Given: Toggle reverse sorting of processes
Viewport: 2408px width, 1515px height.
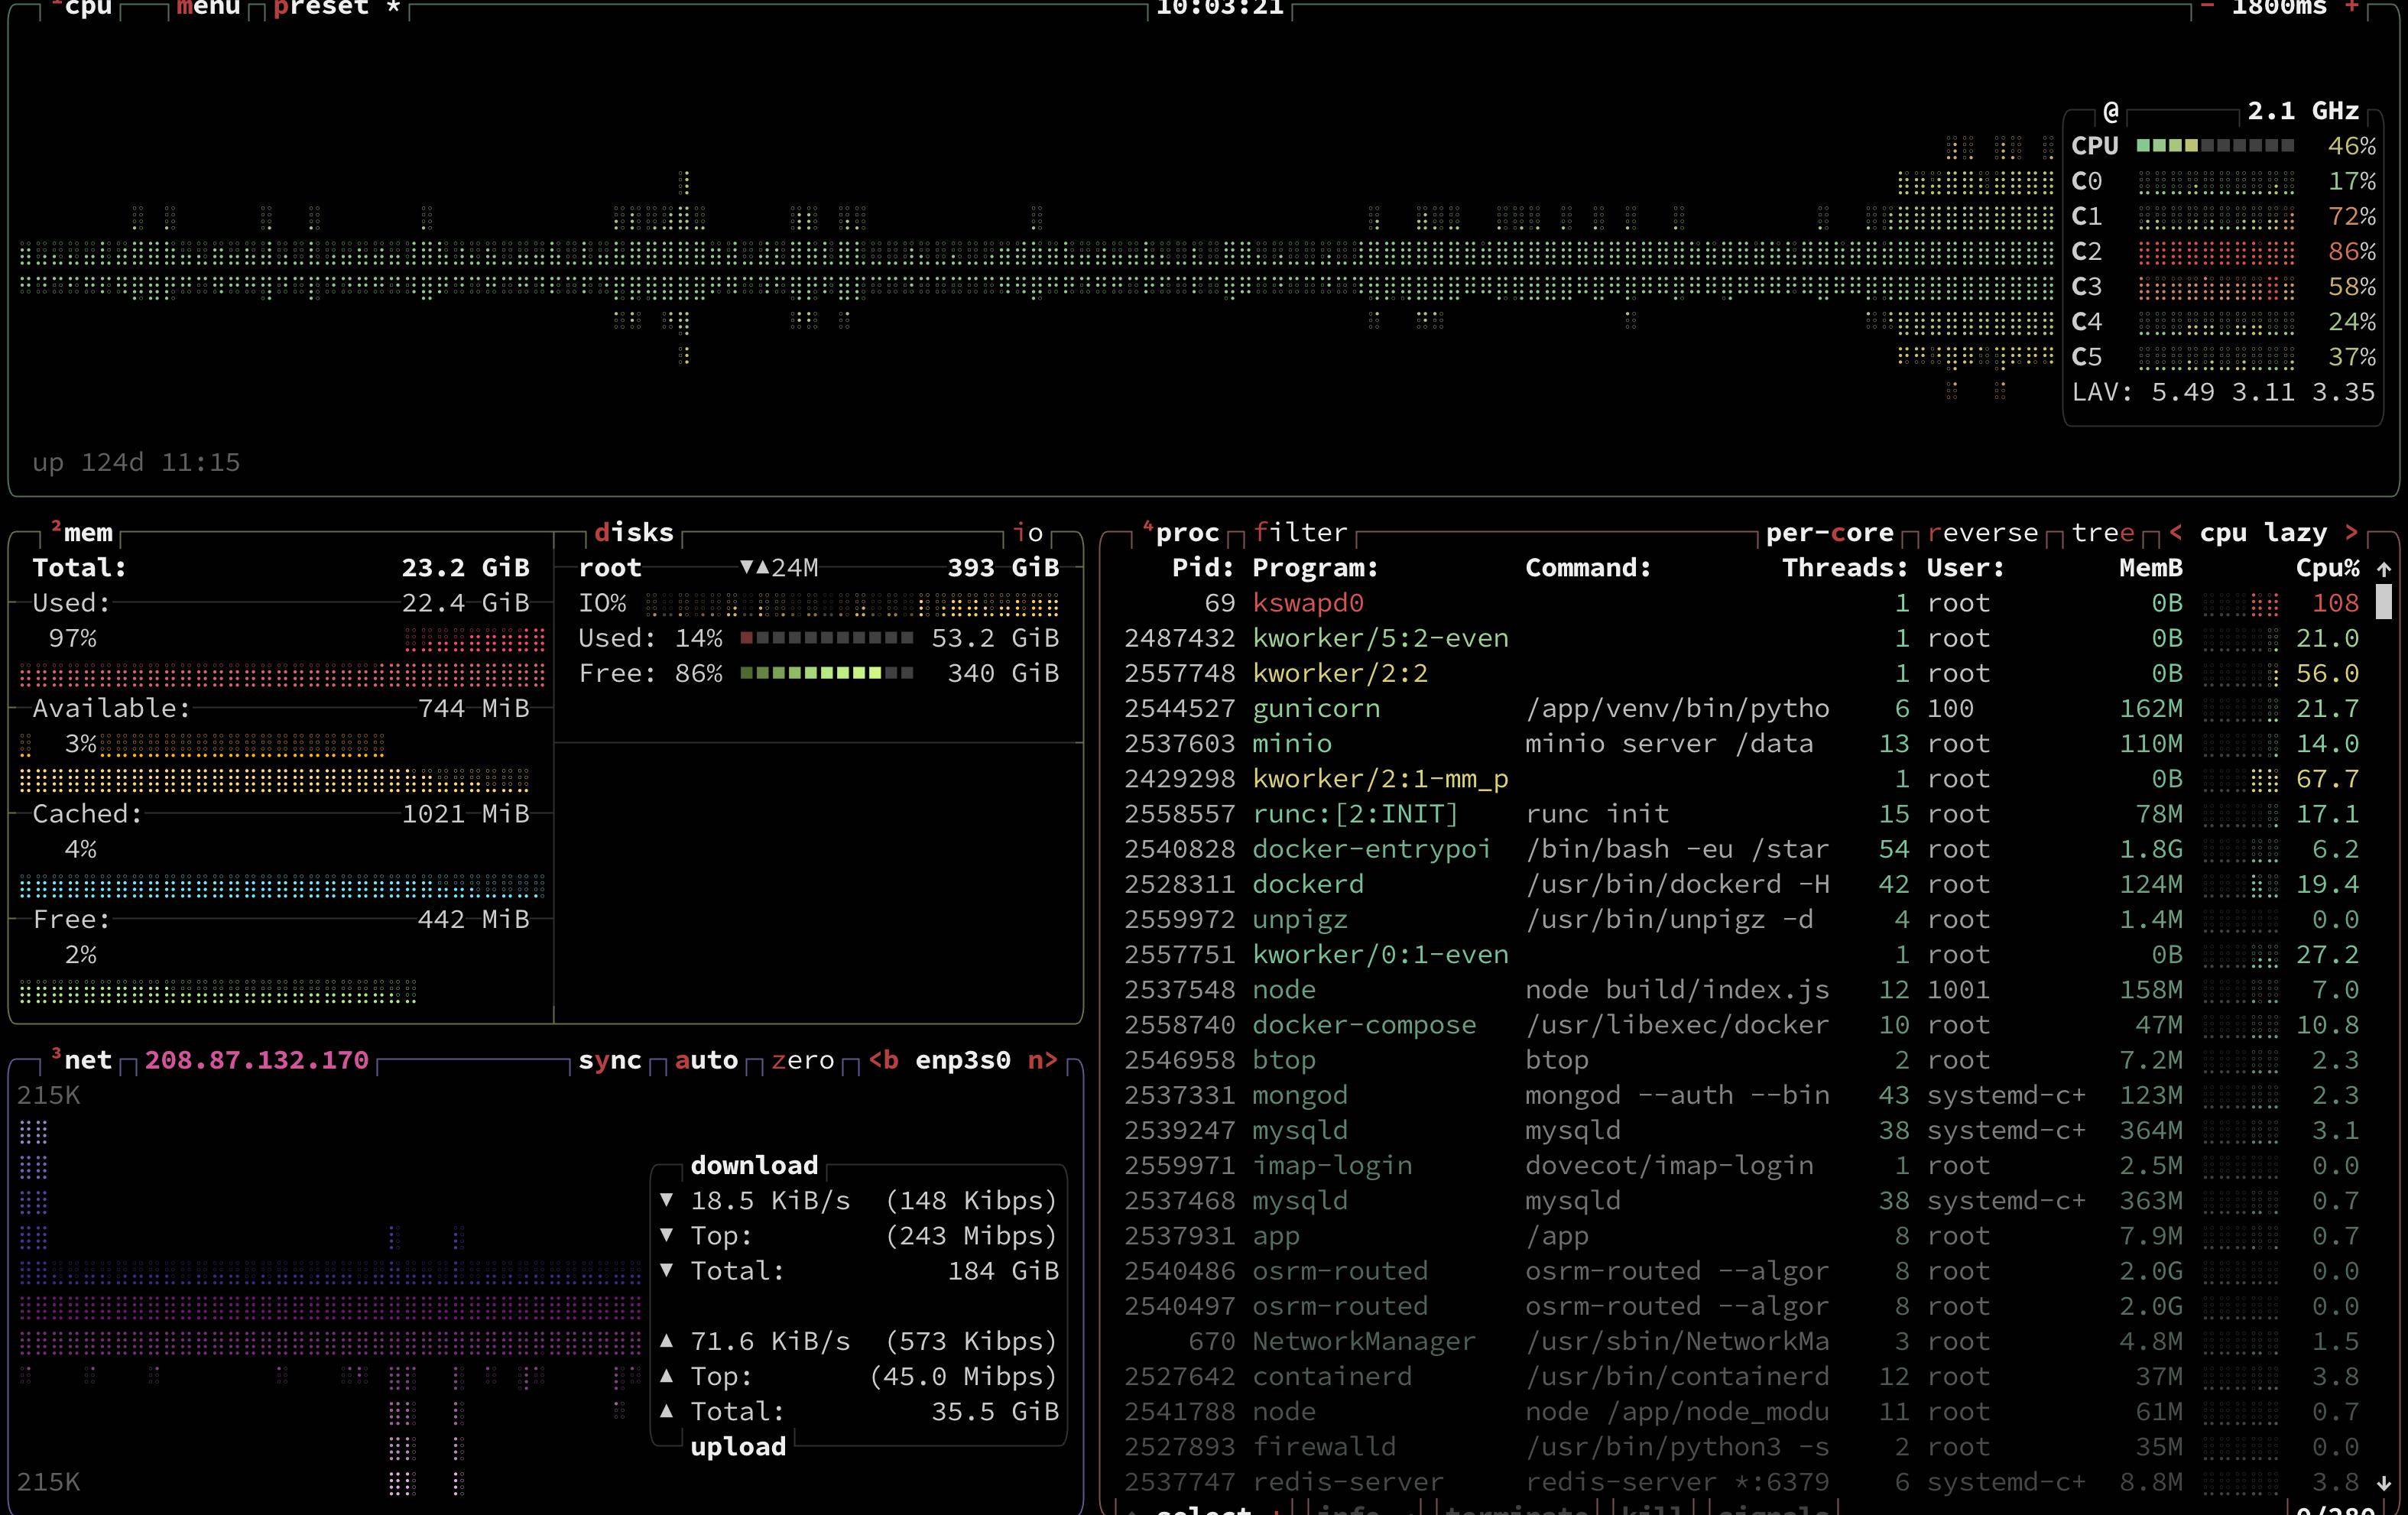Looking at the screenshot, I should [1983, 533].
